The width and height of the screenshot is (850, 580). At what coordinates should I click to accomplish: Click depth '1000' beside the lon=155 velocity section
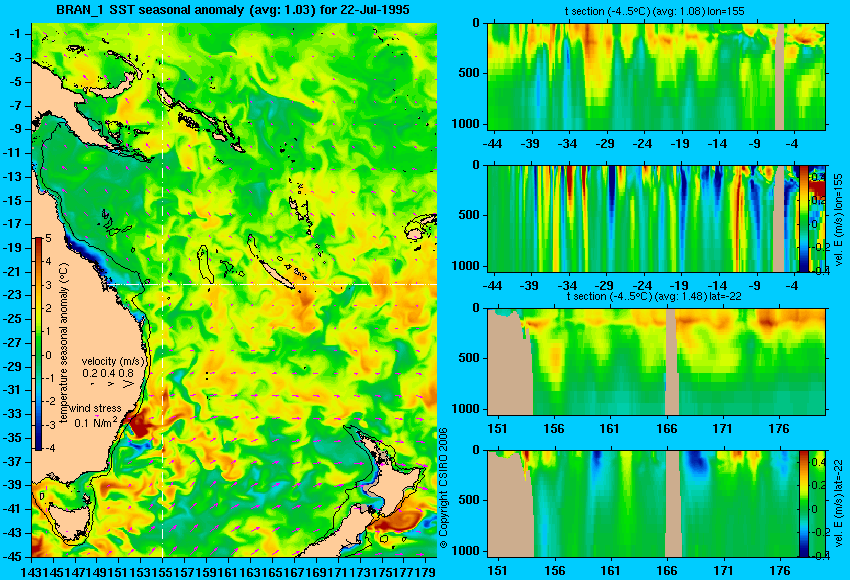[x=466, y=266]
